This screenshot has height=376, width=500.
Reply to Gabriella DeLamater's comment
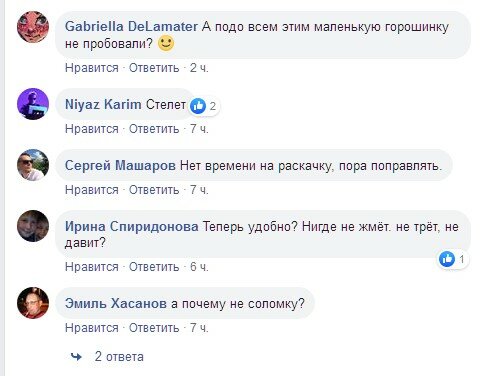point(154,68)
